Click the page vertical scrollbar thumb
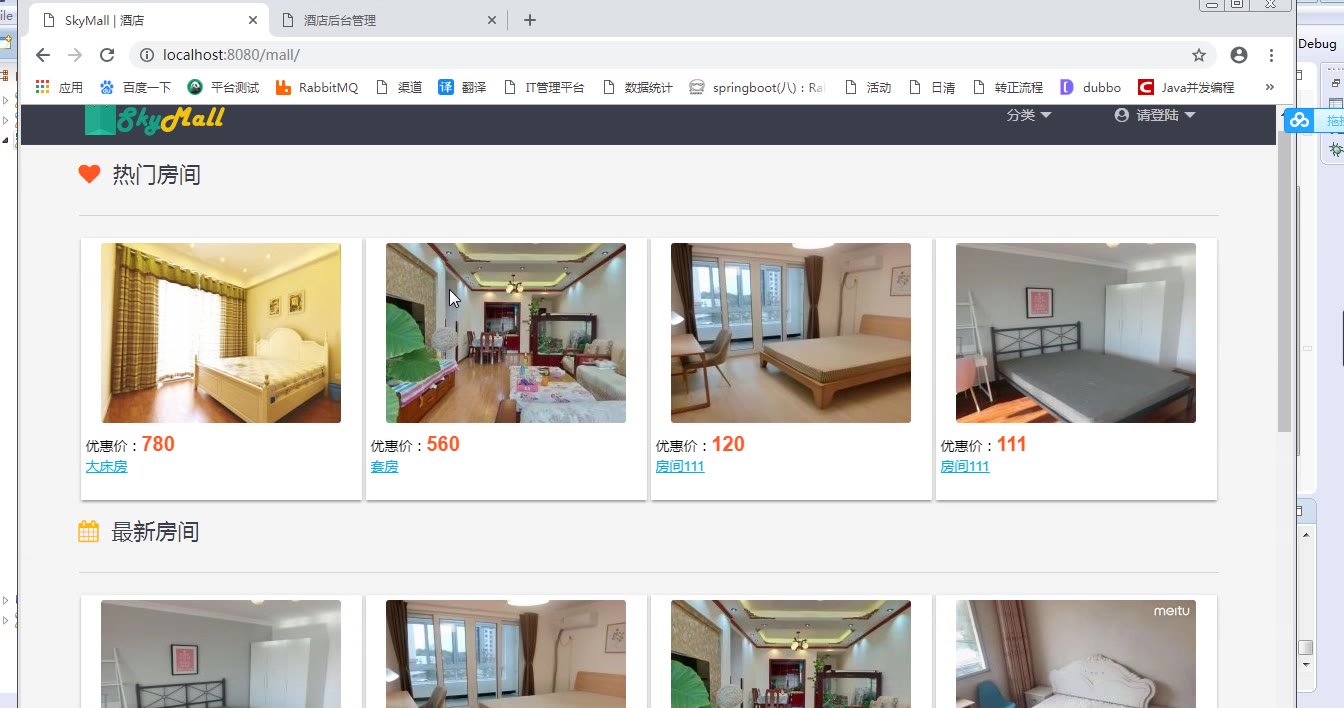The height and width of the screenshot is (708, 1344). tap(1285, 282)
